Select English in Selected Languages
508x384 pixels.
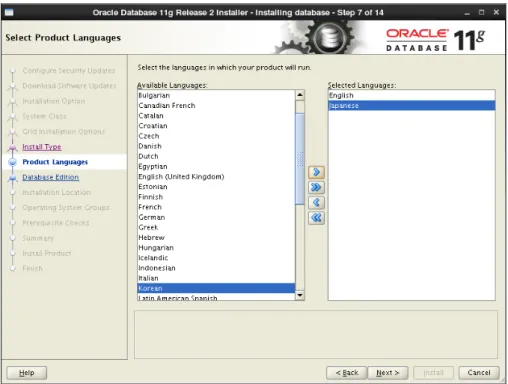(412, 95)
